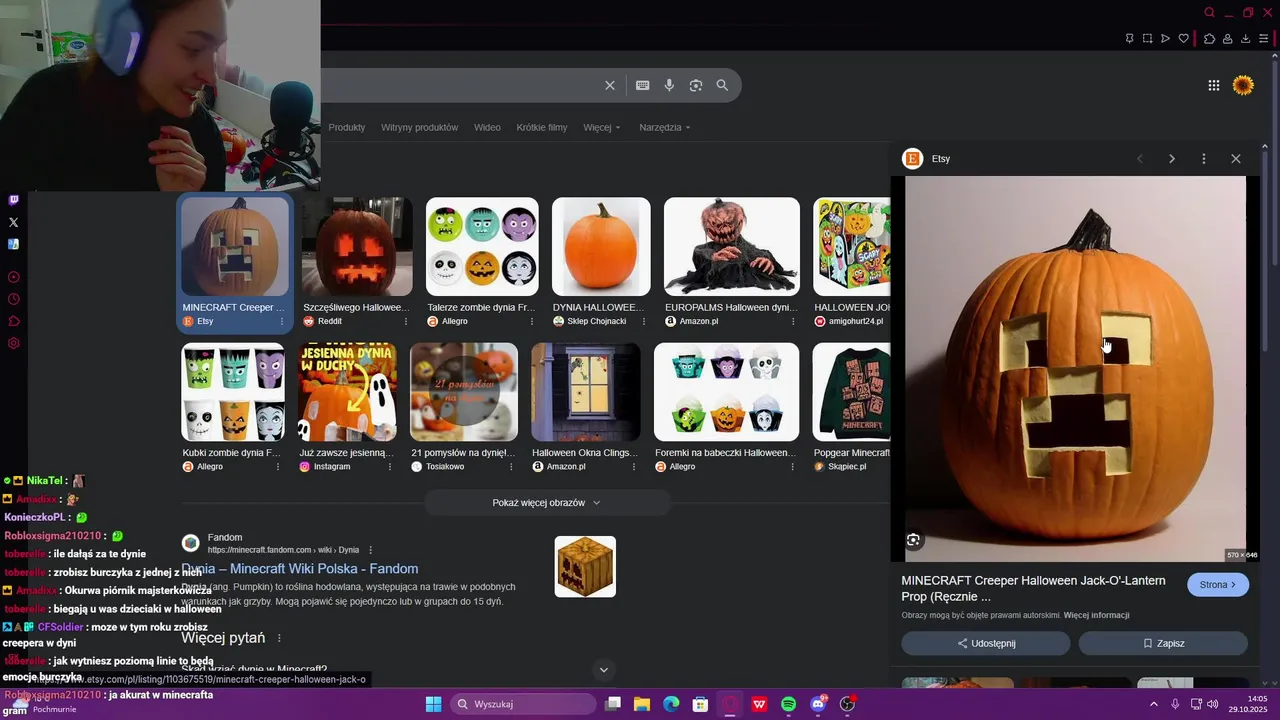Expand the Narzędzia tools dropdown
Image resolution: width=1280 pixels, height=720 pixels.
665,127
